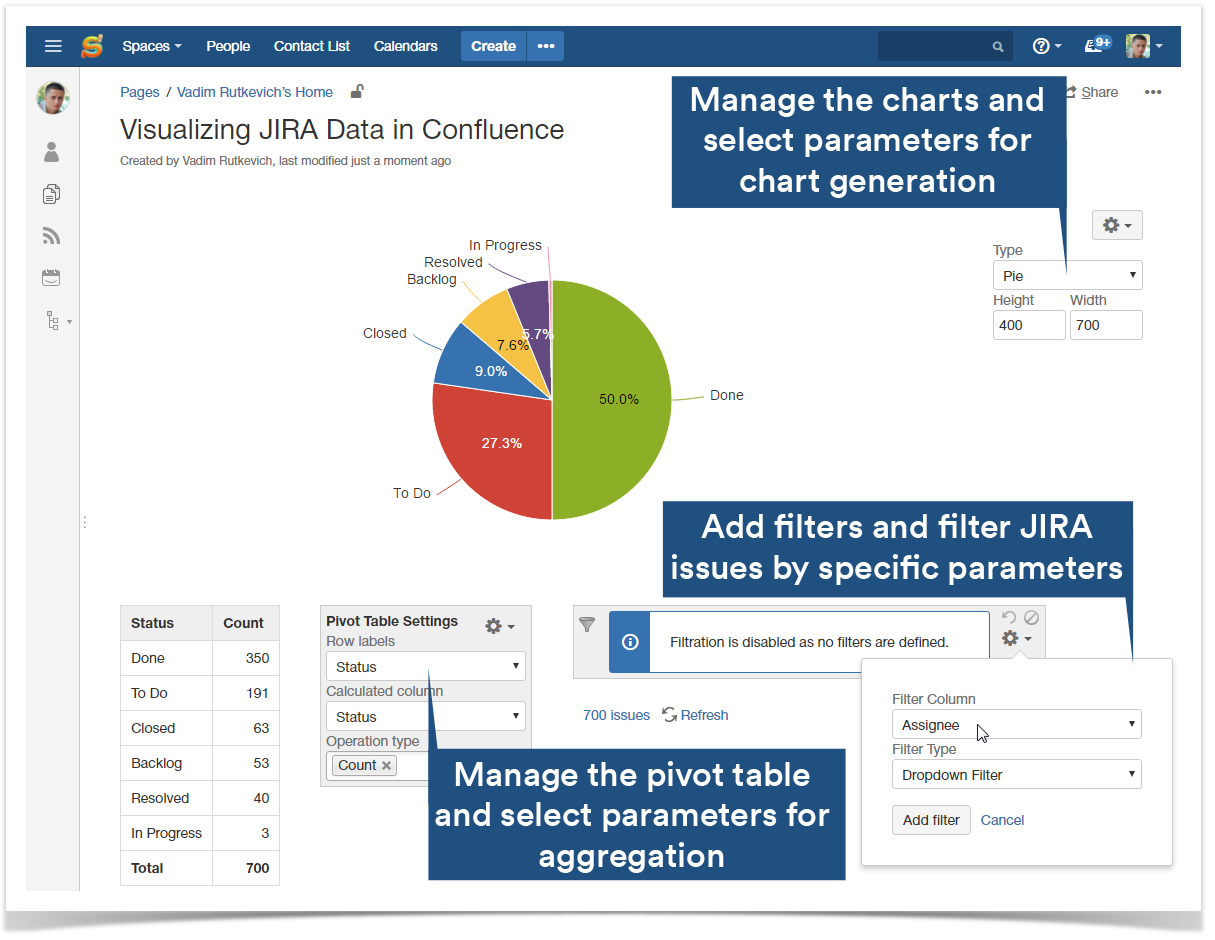This screenshot has height=940, width=1215.
Task: Click the disable filtration circle icon
Action: click(1031, 617)
